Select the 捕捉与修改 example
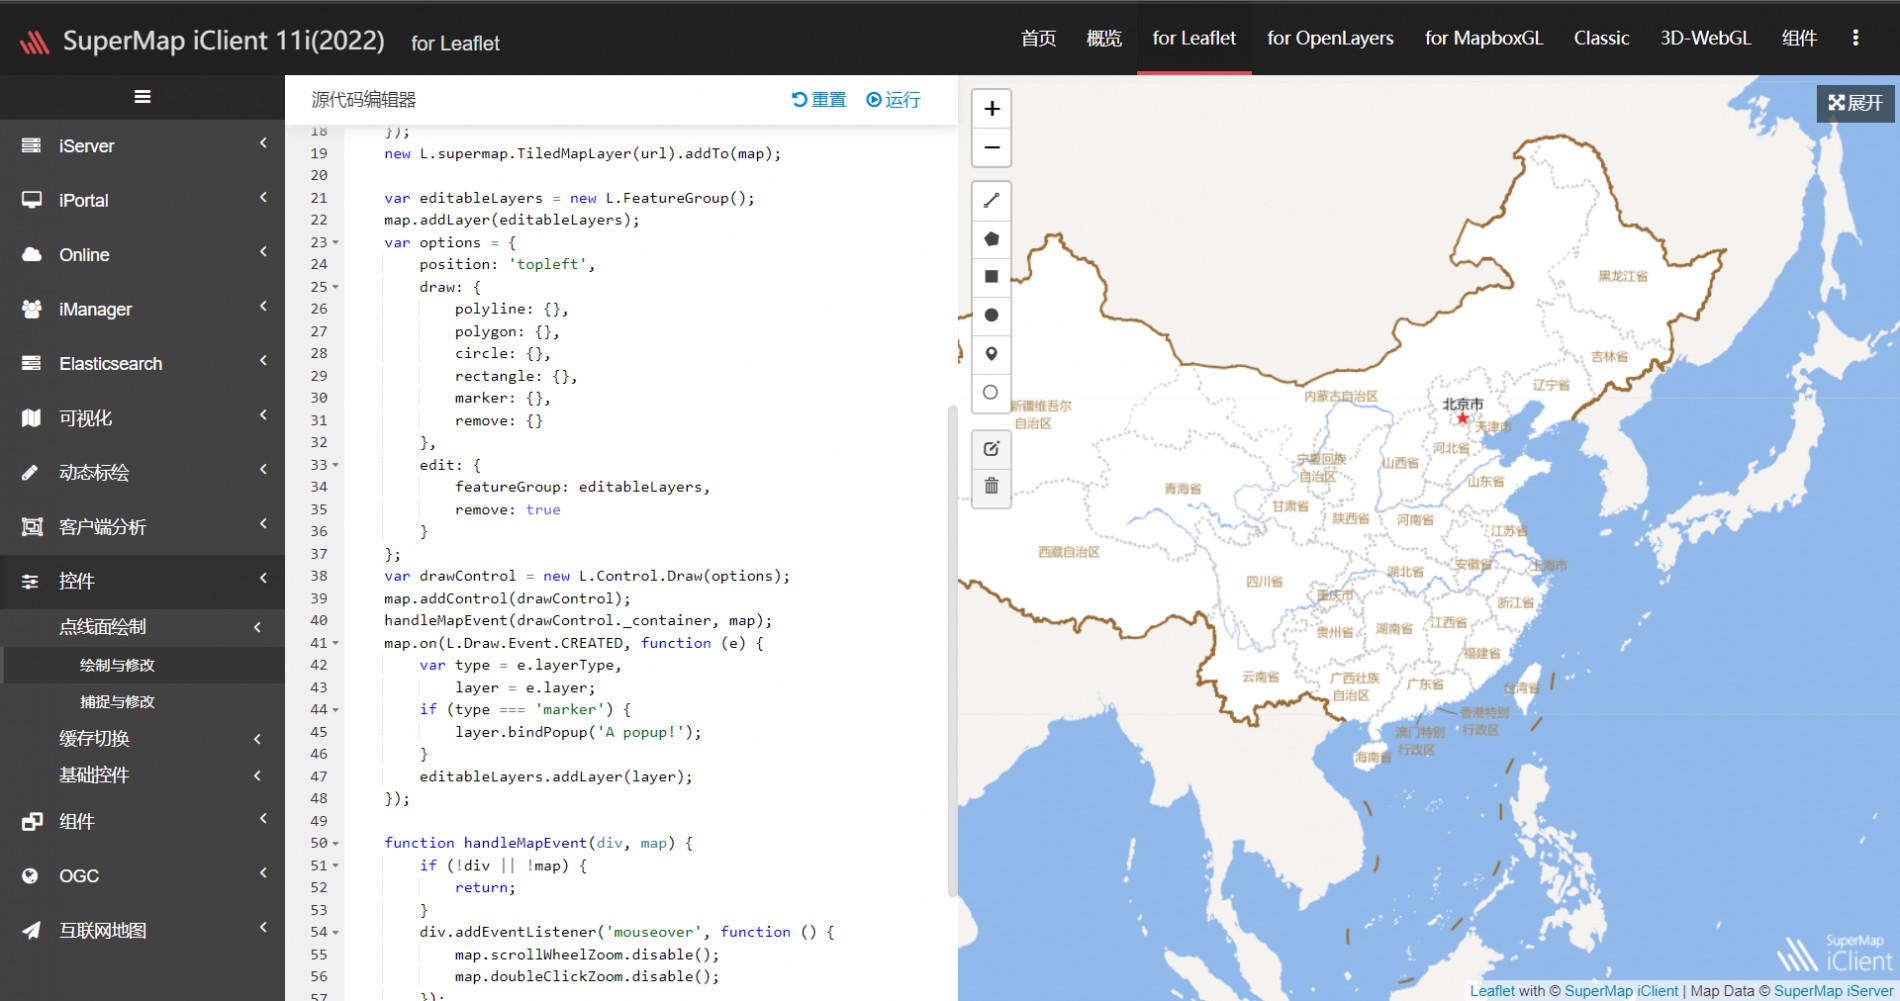The width and height of the screenshot is (1900, 1001). [x=118, y=702]
